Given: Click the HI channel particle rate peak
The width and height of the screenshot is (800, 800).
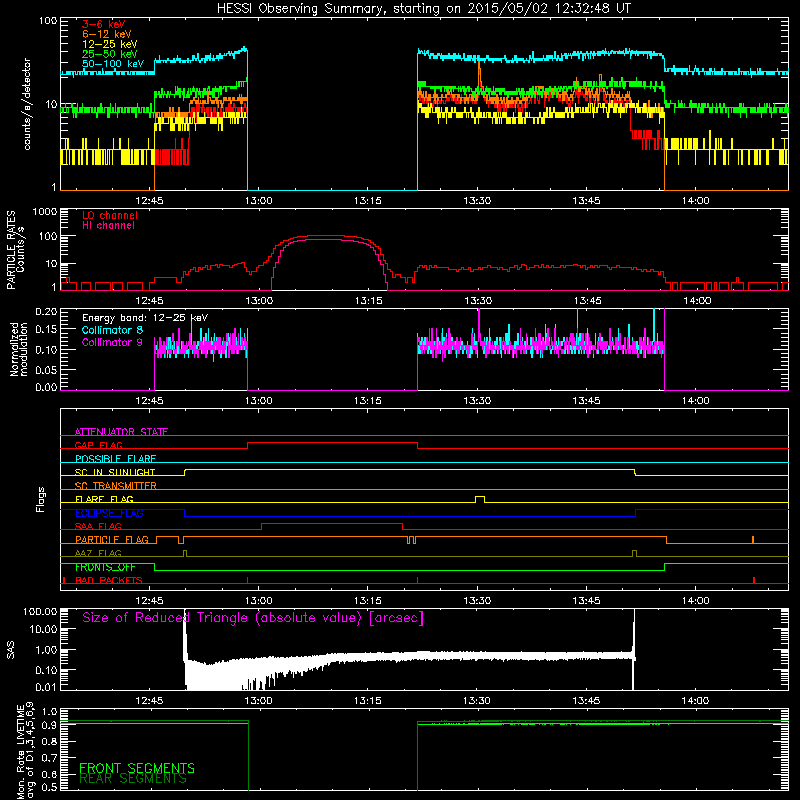Looking at the screenshot, I should (x=329, y=239).
